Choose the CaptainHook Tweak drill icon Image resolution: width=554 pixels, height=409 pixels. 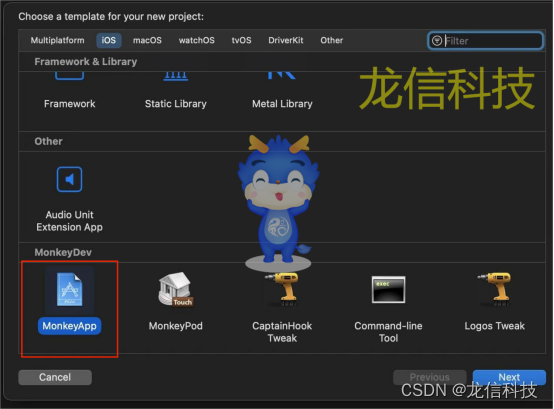point(282,289)
